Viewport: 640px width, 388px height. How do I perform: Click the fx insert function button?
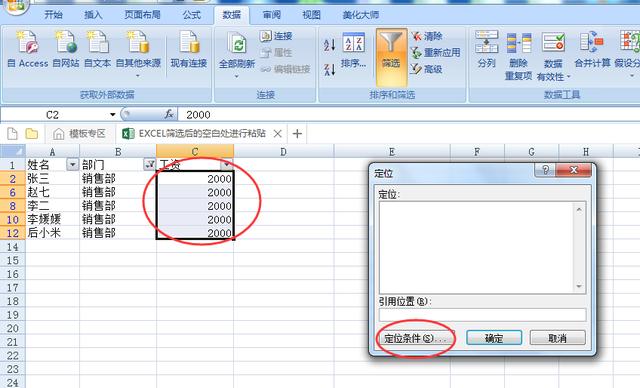pos(169,115)
